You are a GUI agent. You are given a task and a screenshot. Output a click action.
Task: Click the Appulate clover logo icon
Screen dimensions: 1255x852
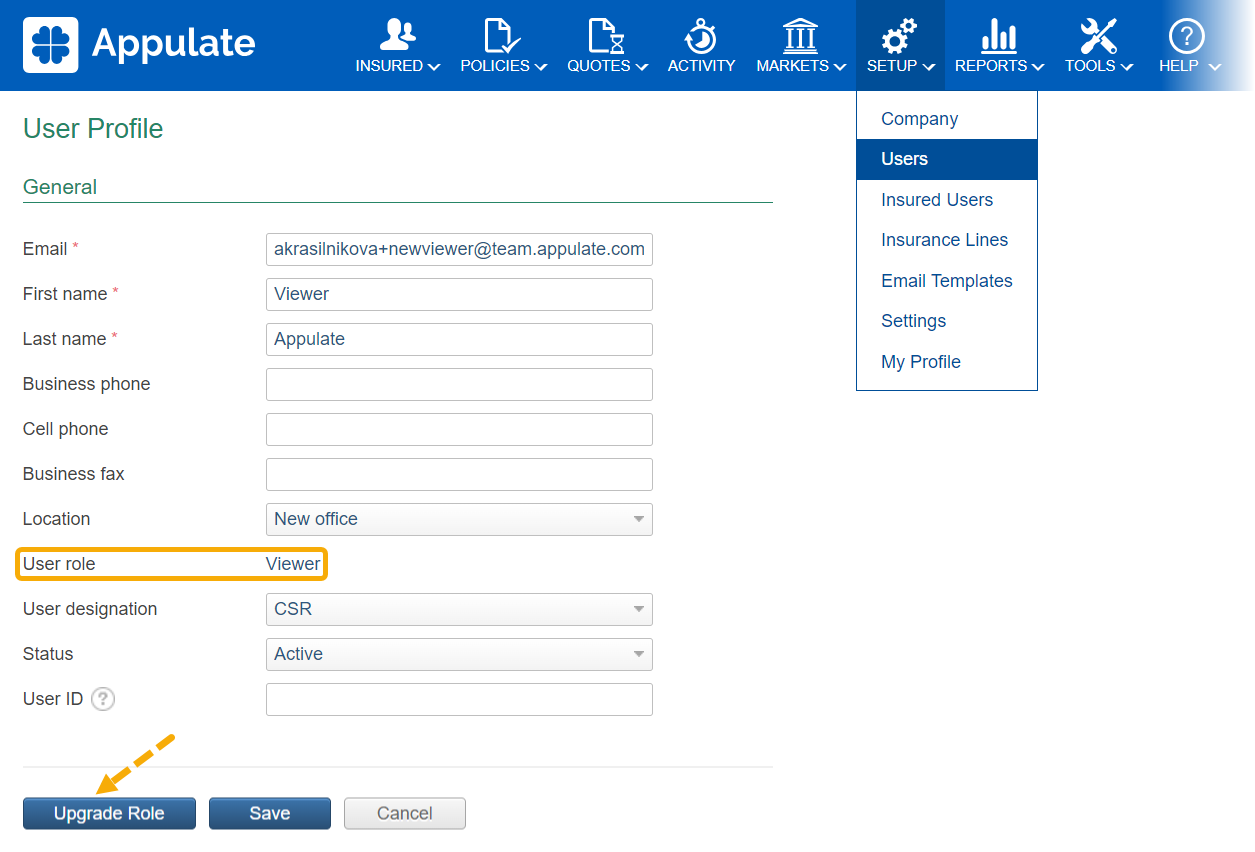coord(50,44)
